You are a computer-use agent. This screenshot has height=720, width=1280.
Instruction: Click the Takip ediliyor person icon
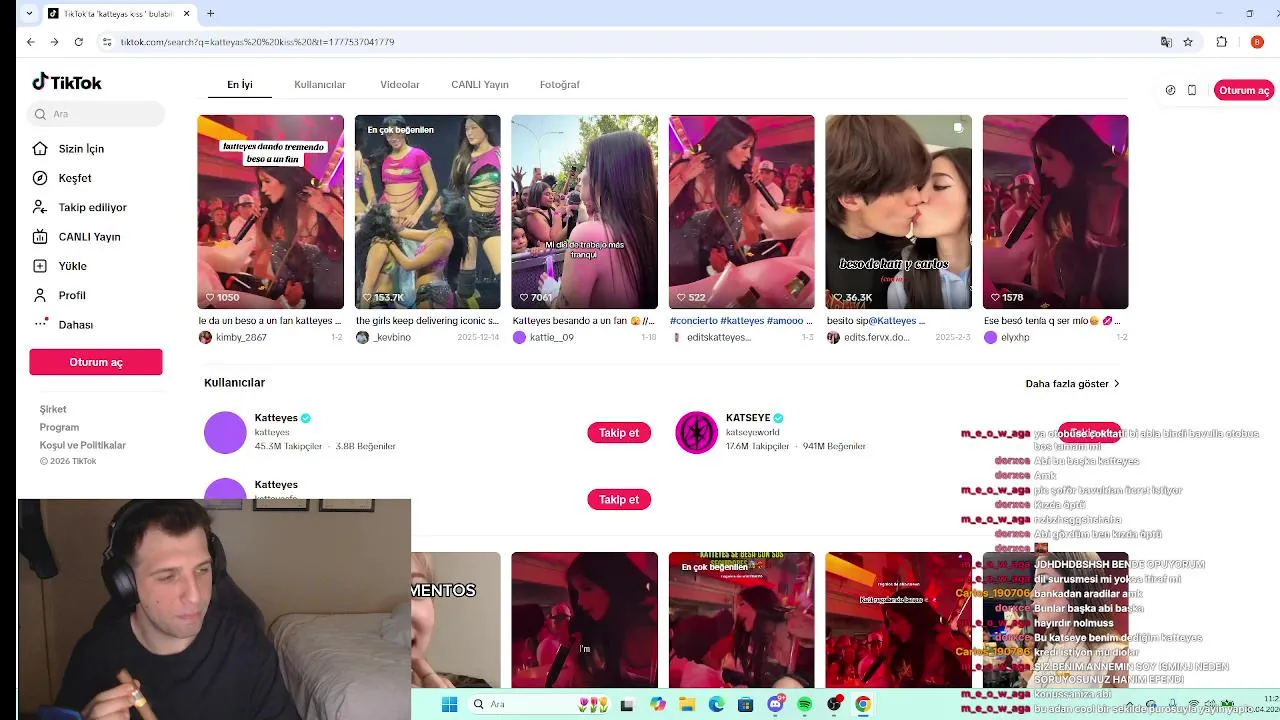point(40,207)
